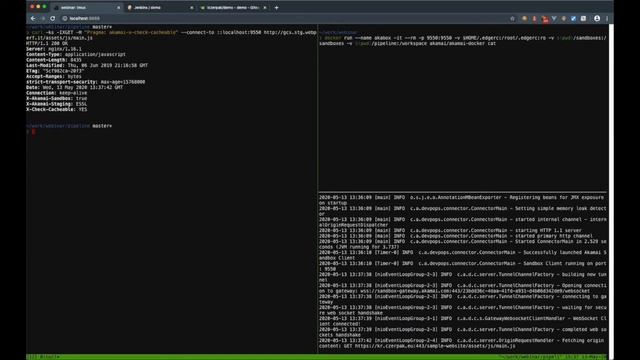This screenshot has width=640, height=360.
Task: Click the 'ETag' header line
Action: 55,71
